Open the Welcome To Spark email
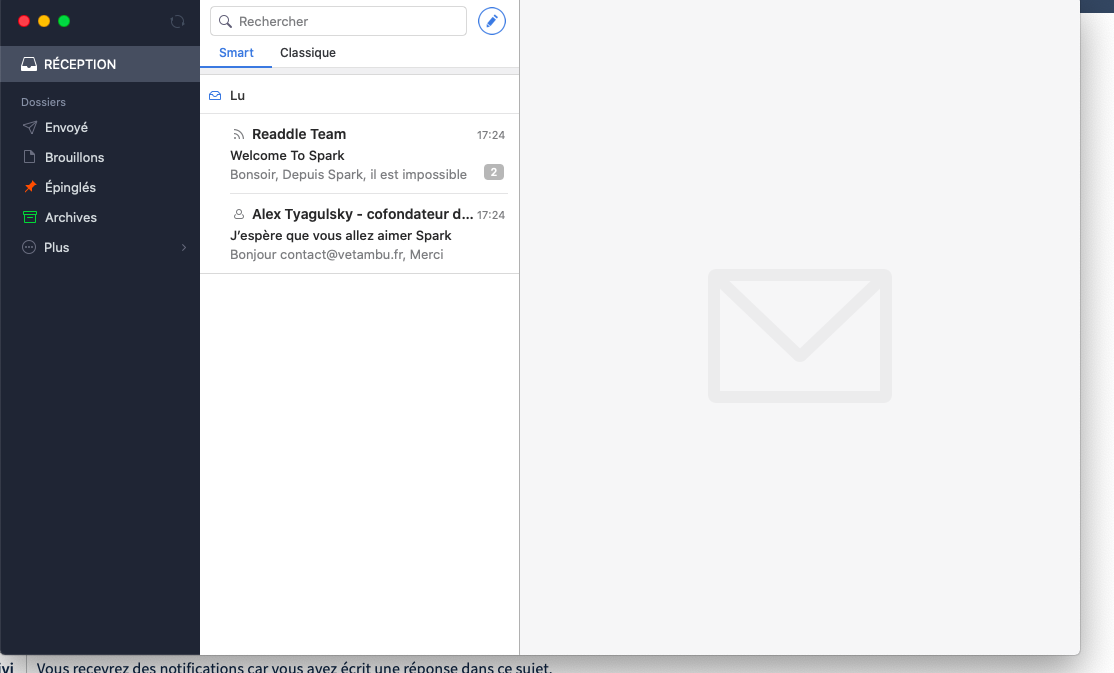Screen dimensions: 1114x673 pyautogui.click(x=350, y=155)
